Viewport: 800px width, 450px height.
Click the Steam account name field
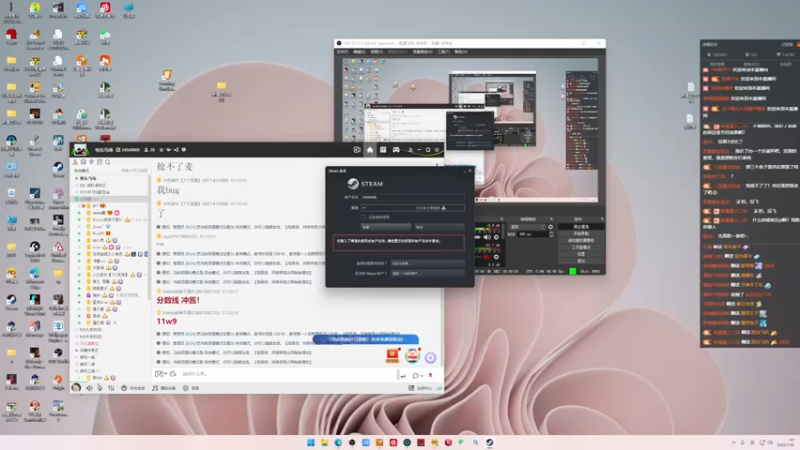pyautogui.click(x=413, y=197)
